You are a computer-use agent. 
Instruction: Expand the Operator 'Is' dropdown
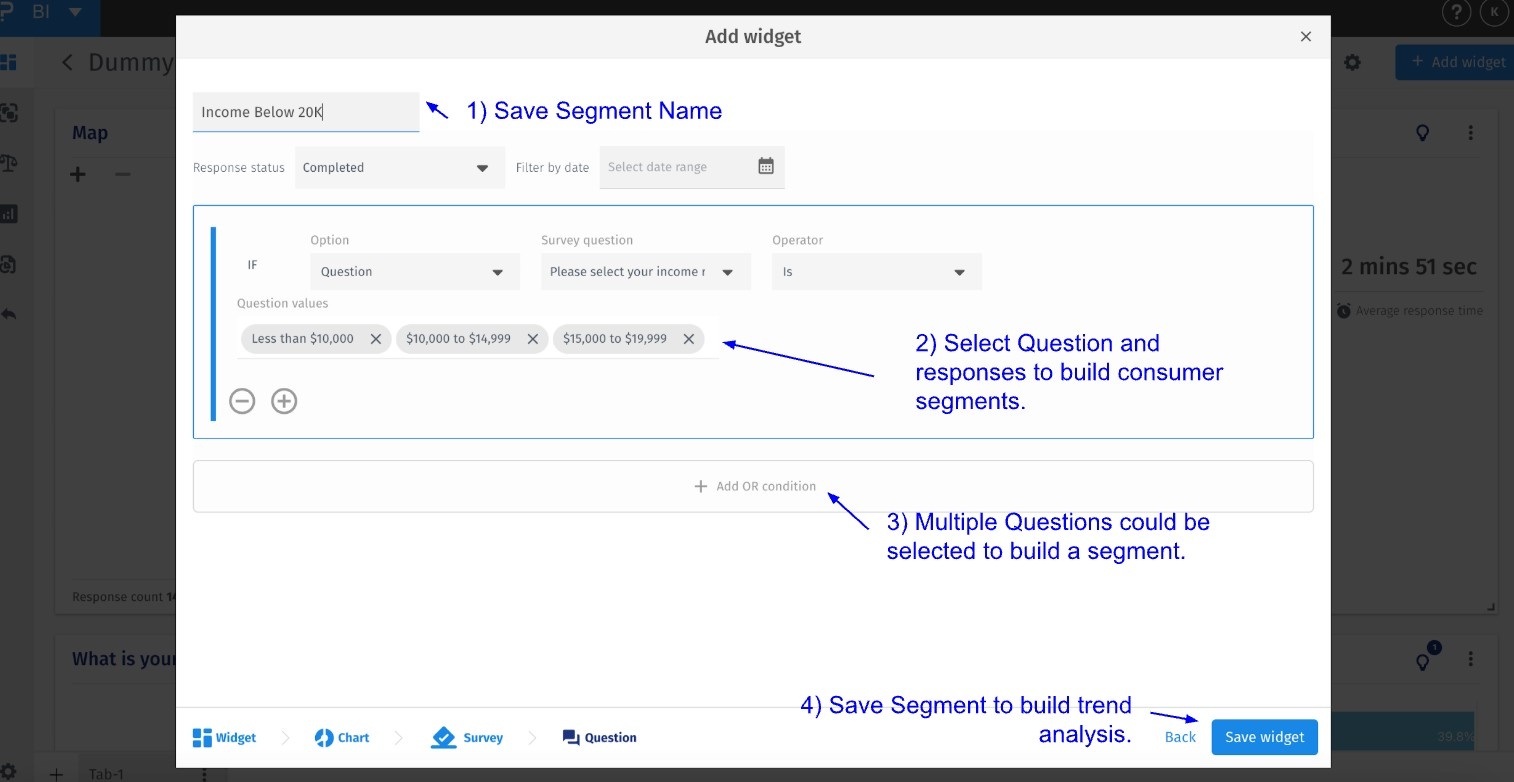click(876, 272)
